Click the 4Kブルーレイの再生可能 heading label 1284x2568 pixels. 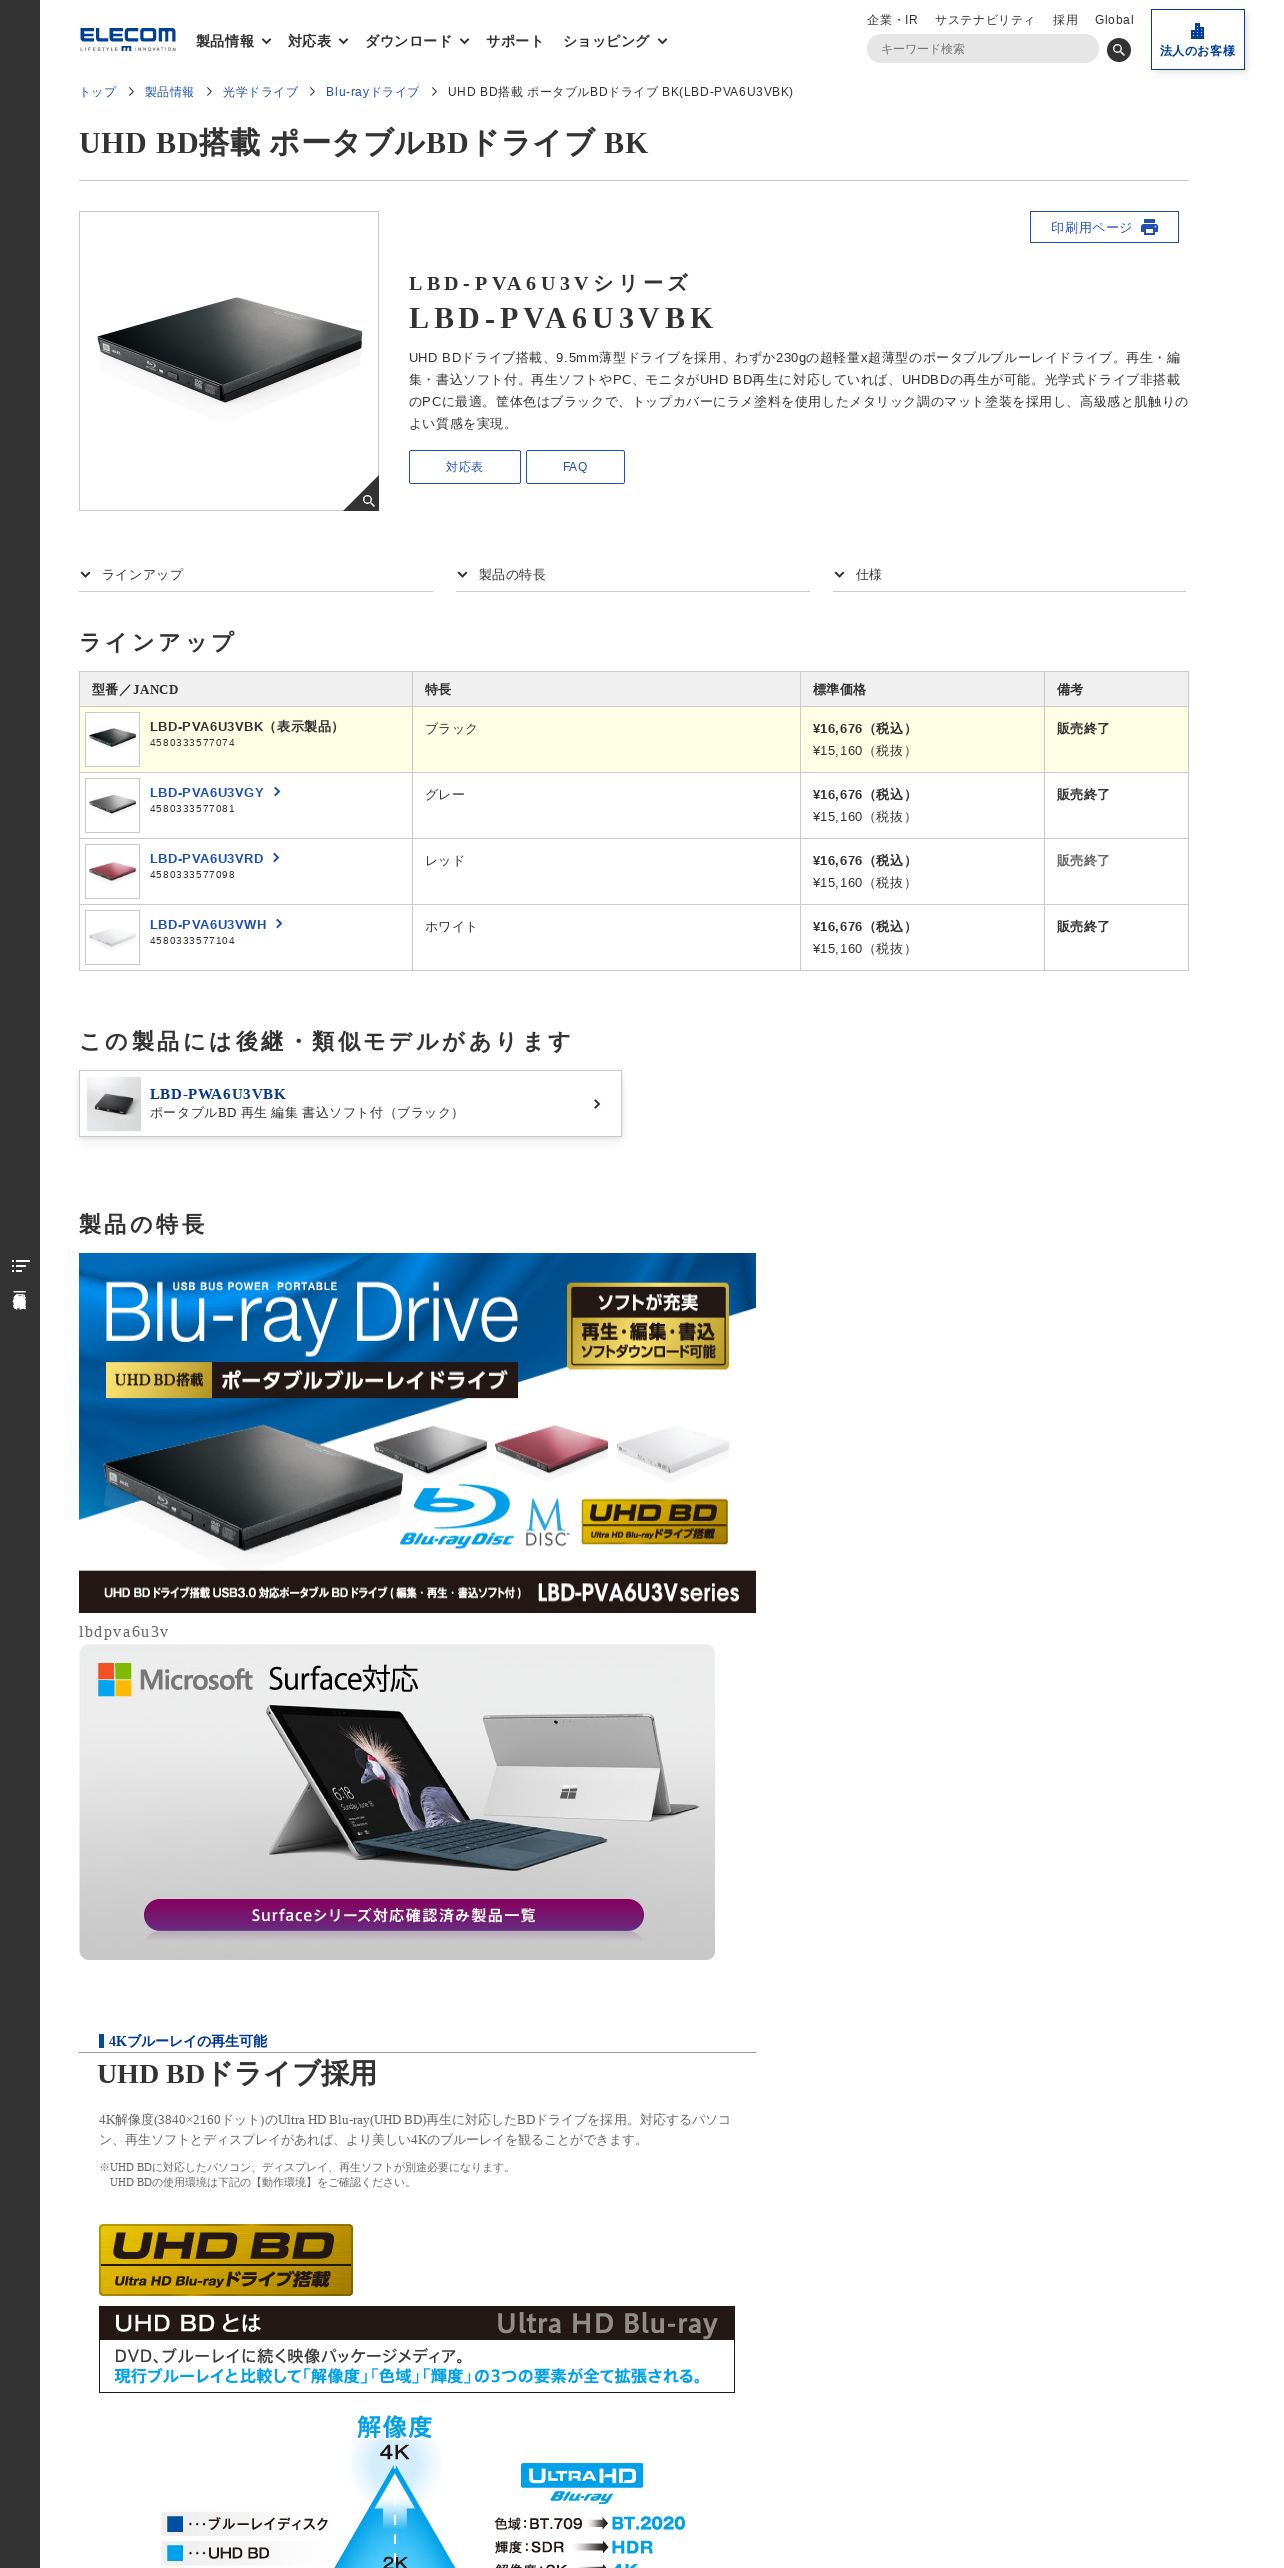pos(187,2041)
